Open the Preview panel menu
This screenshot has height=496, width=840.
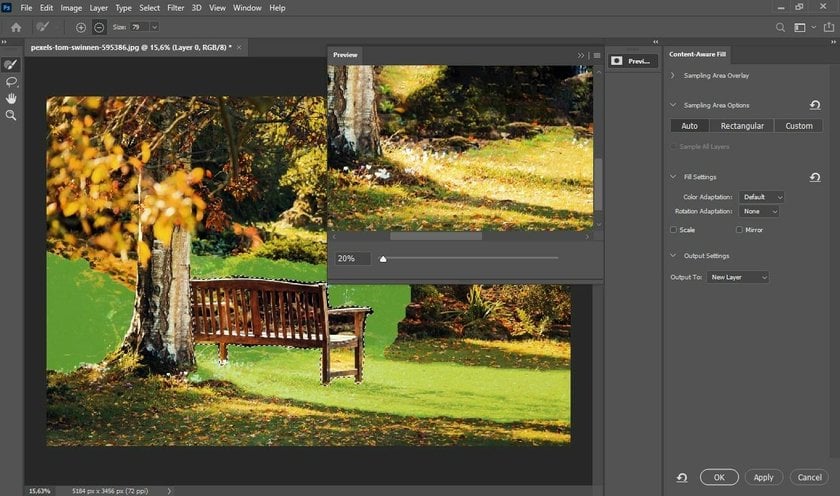point(597,55)
